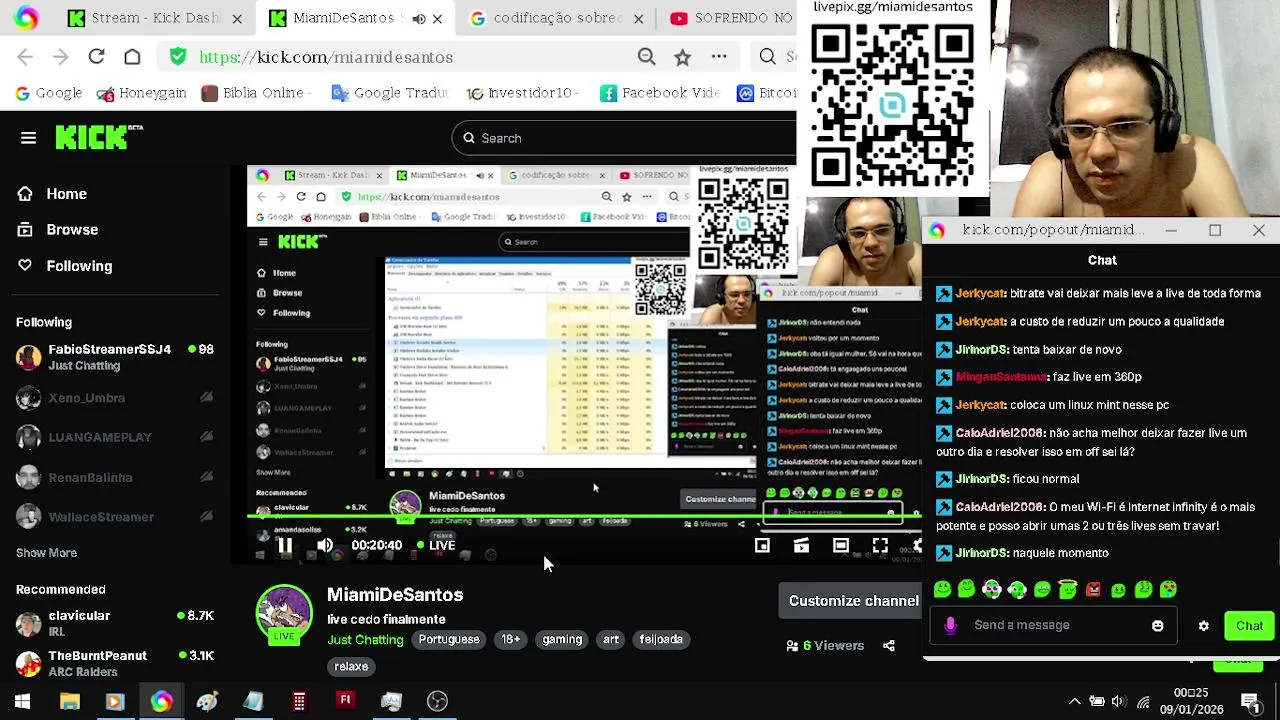Click the Just Chatting category link
This screenshot has height=720, width=1280.
click(x=365, y=640)
